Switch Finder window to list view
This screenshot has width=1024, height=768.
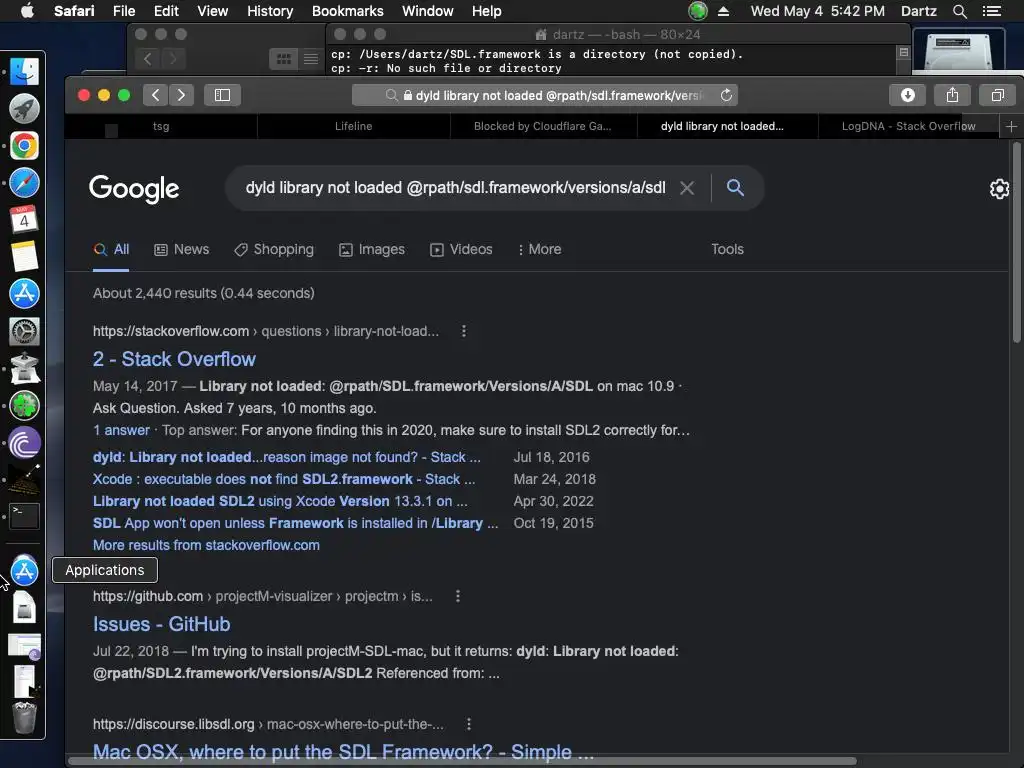311,59
